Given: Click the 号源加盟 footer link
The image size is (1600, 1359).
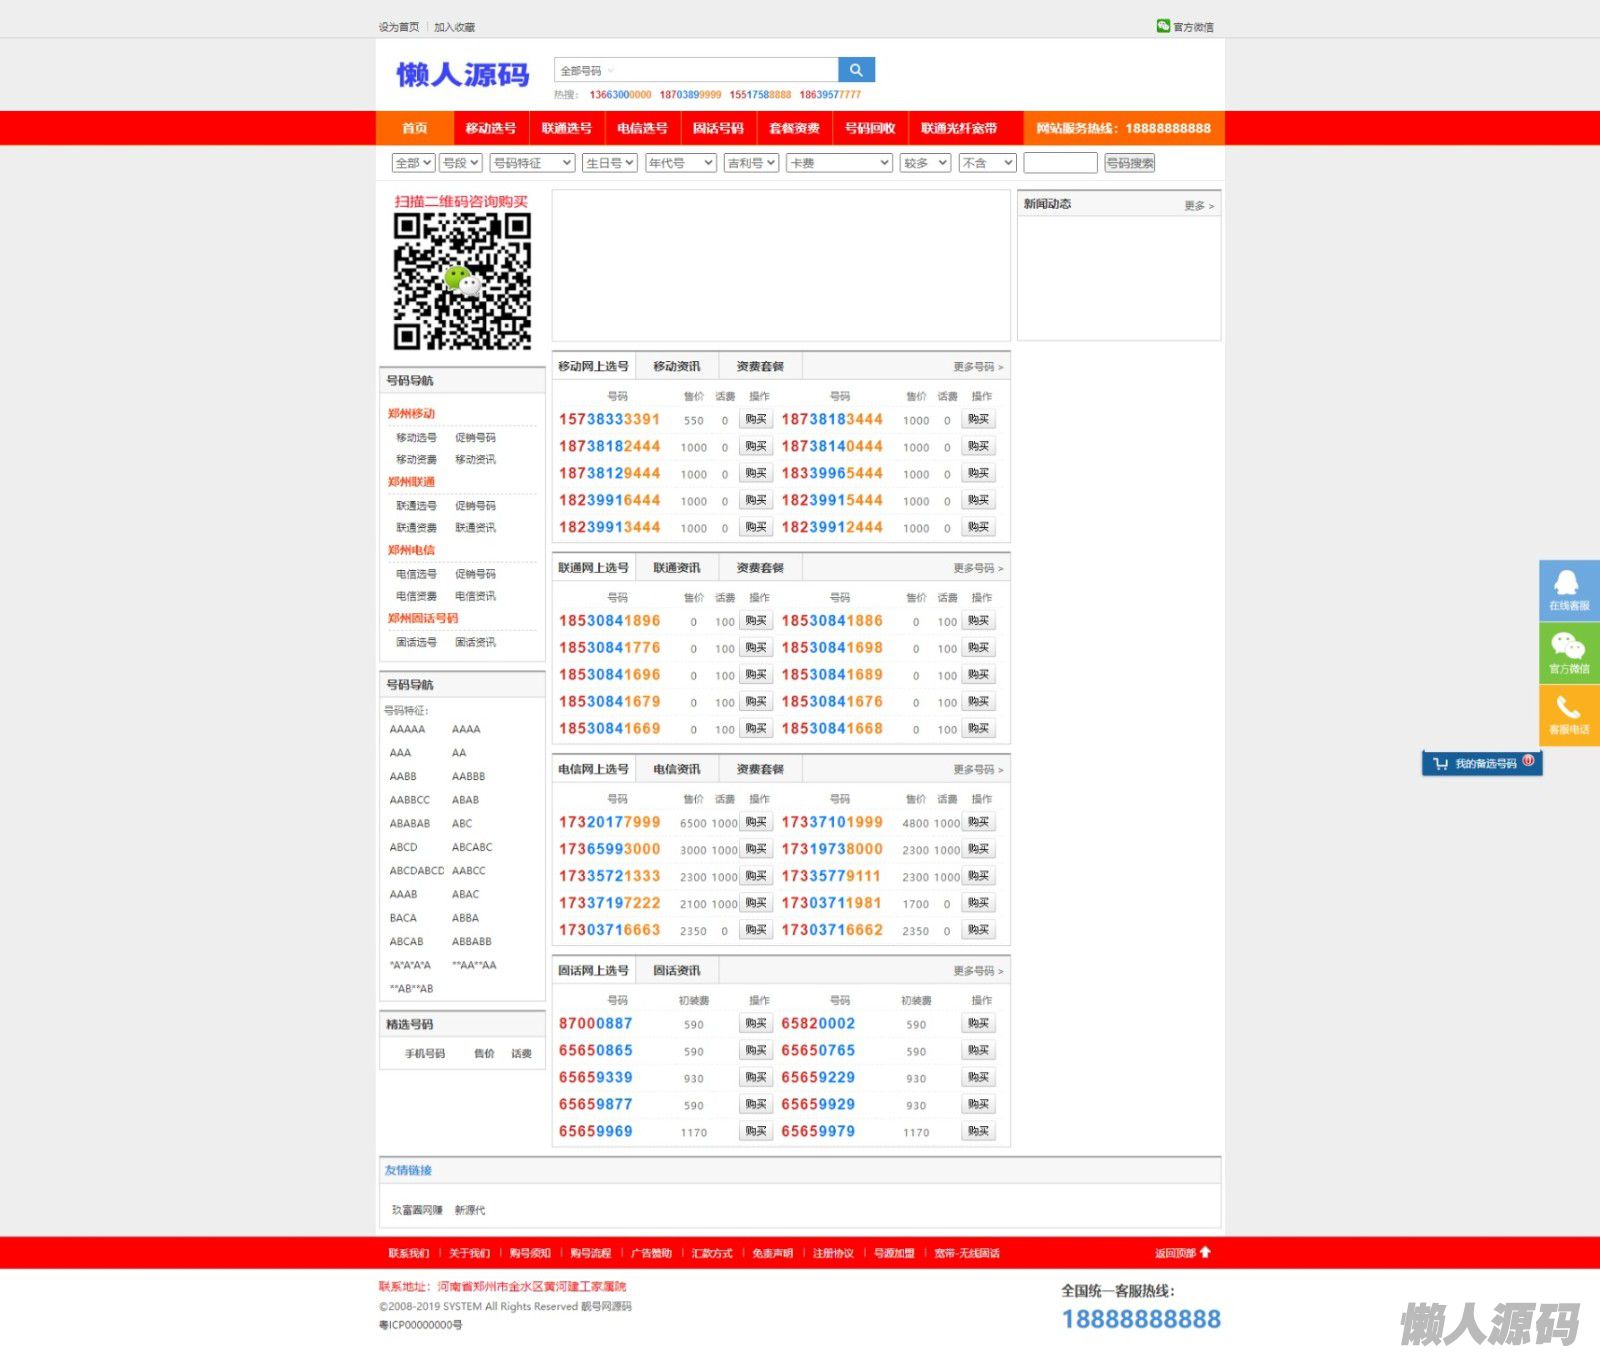Looking at the screenshot, I should [x=894, y=1253].
